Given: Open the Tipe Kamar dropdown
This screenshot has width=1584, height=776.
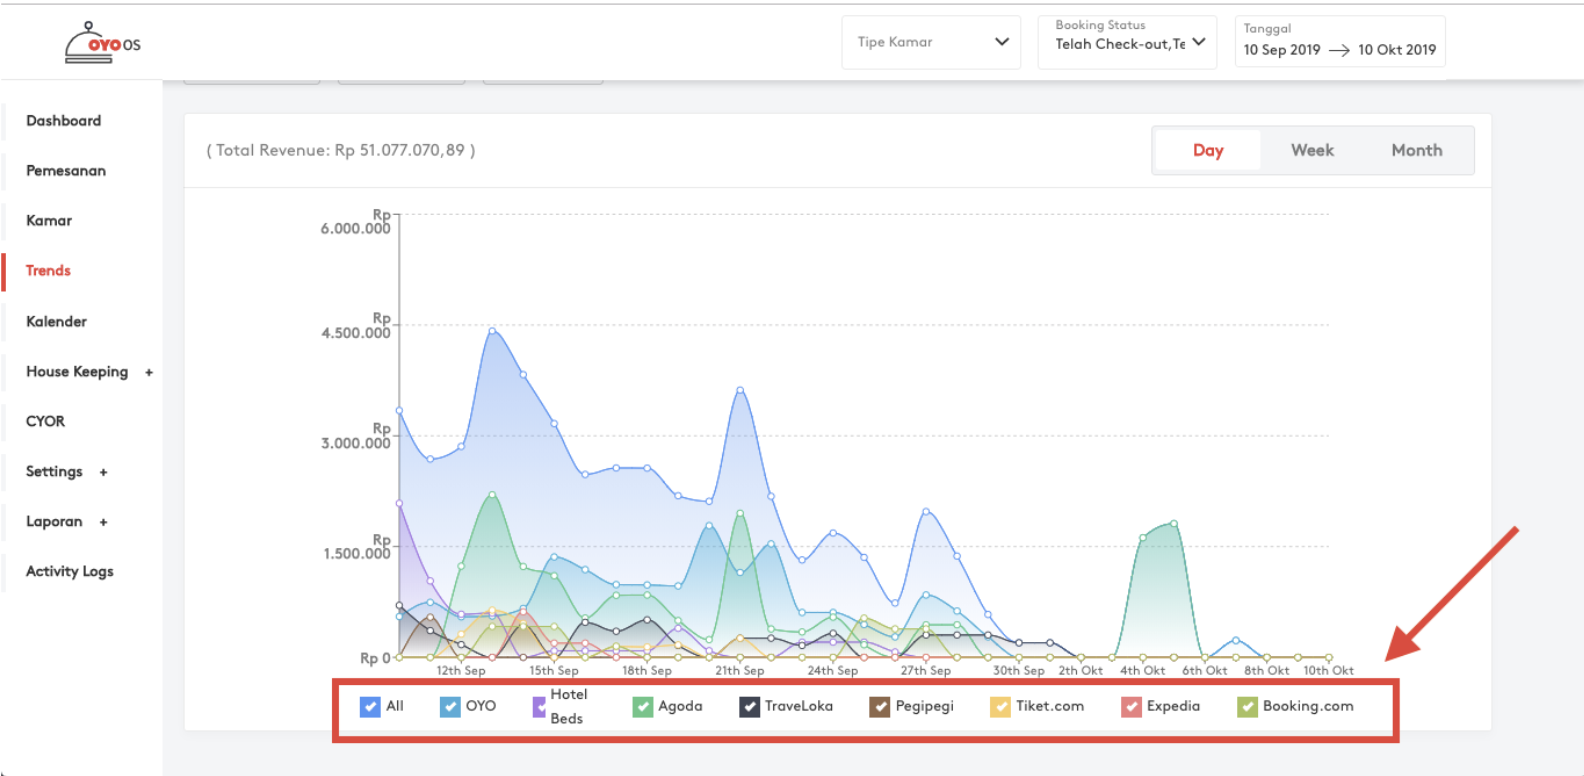Looking at the screenshot, I should (x=931, y=42).
